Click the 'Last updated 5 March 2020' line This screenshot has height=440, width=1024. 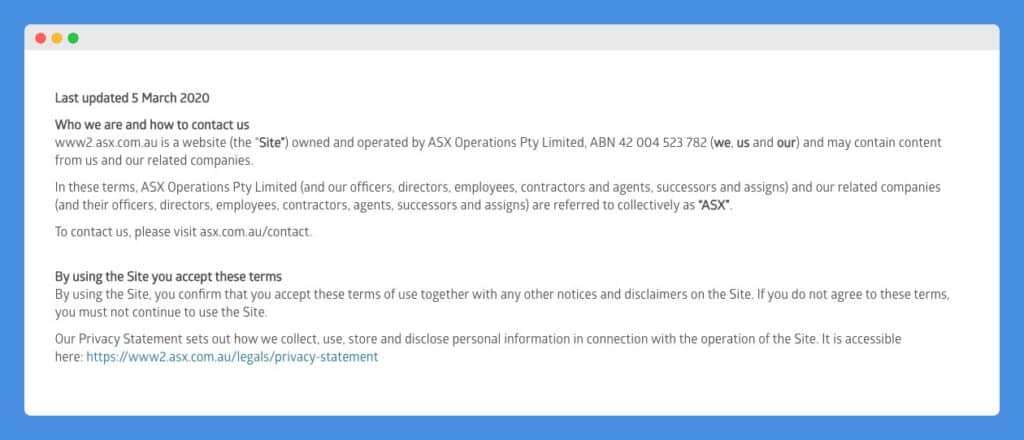click(x=132, y=99)
